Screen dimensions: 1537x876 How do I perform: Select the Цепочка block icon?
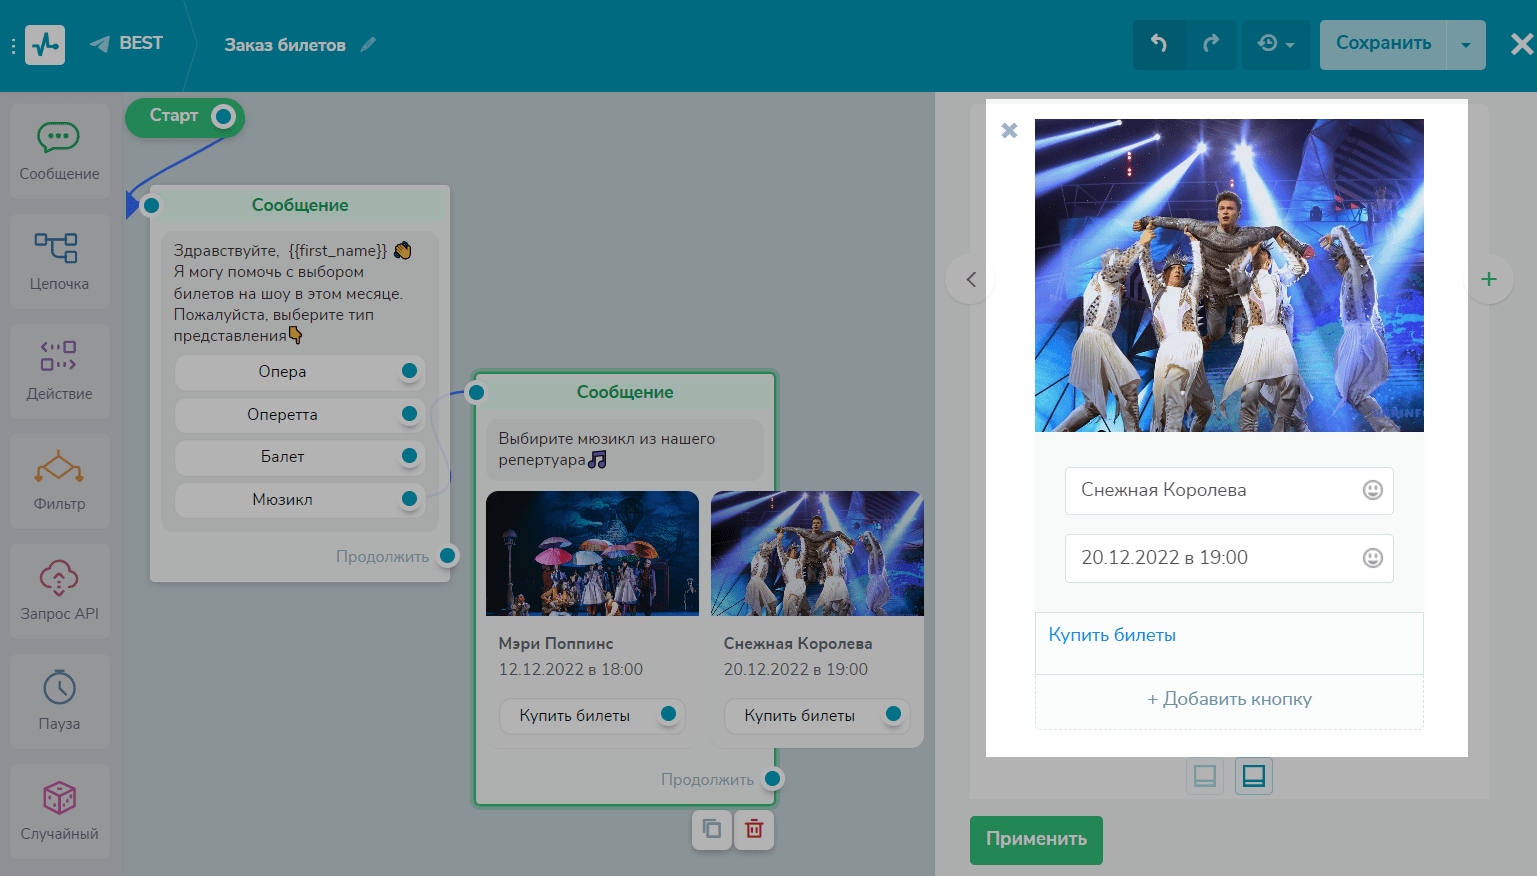pyautogui.click(x=59, y=261)
